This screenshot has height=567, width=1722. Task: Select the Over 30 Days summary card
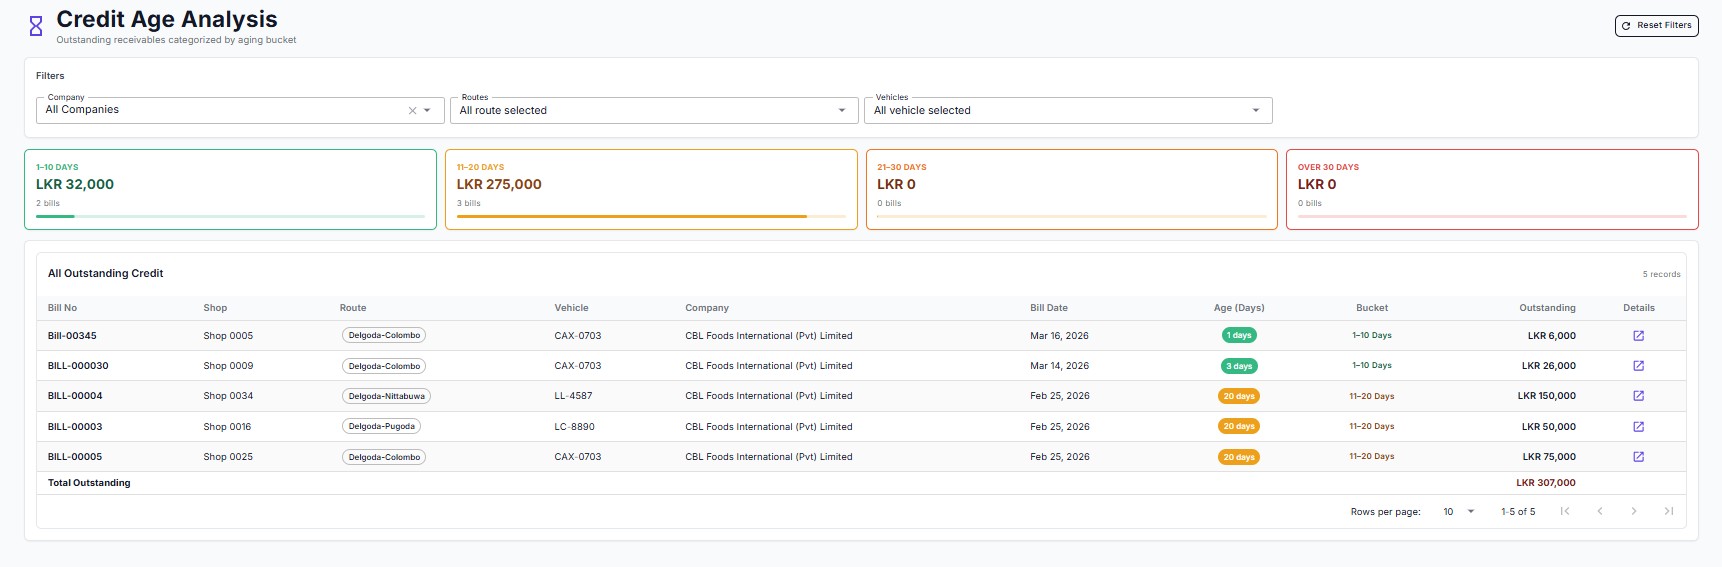(1491, 189)
